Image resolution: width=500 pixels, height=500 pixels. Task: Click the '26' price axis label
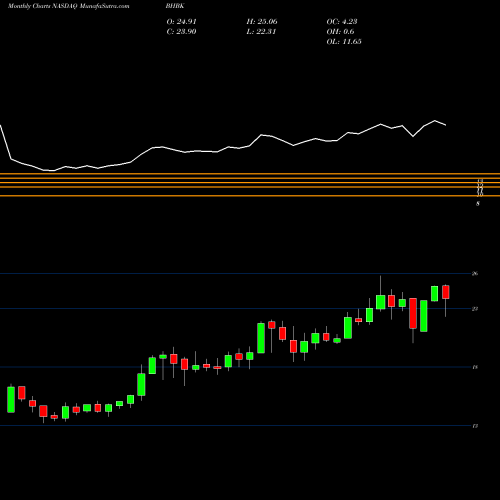[475, 274]
